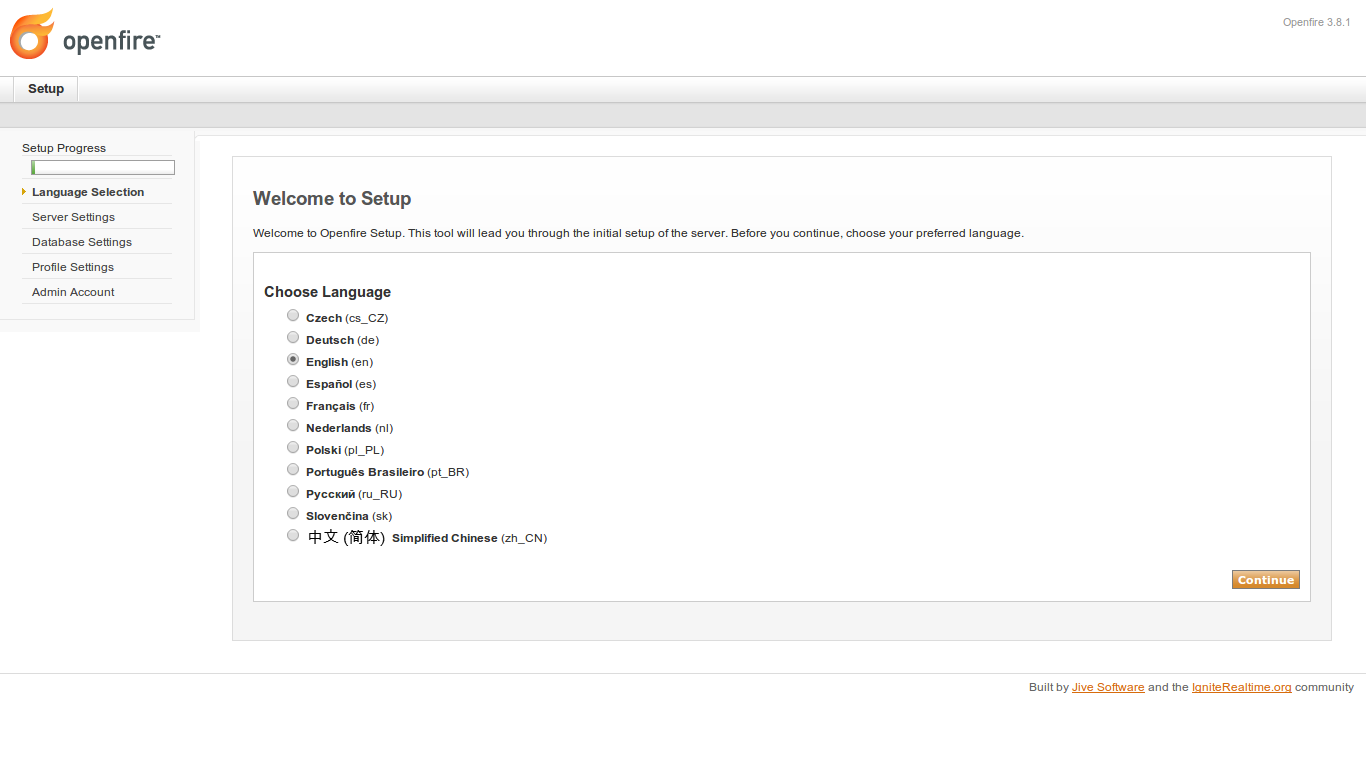
Task: Open the Jive Software link
Action: (1108, 687)
